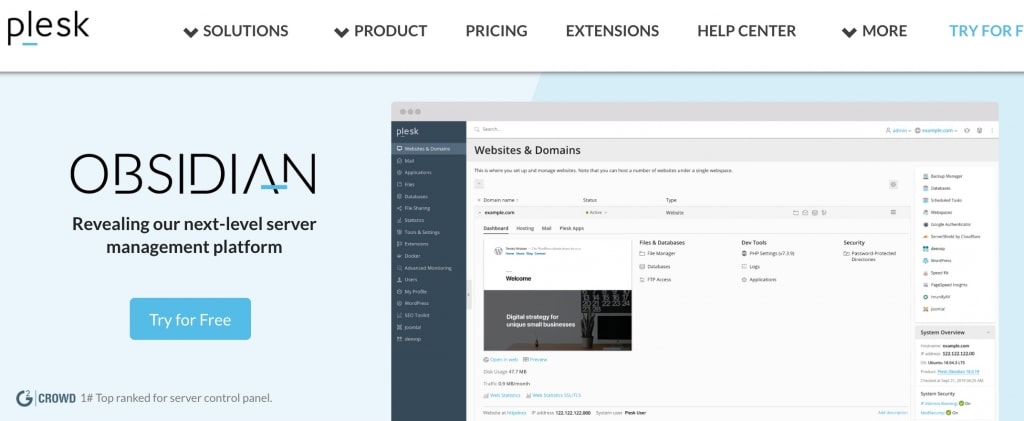Expand the SOLUTIONS menu chevron
The image size is (1024, 421).
(x=191, y=32)
